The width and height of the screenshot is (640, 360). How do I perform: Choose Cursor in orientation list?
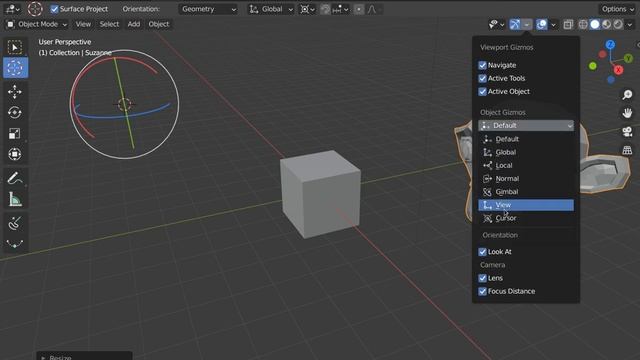tap(526, 218)
